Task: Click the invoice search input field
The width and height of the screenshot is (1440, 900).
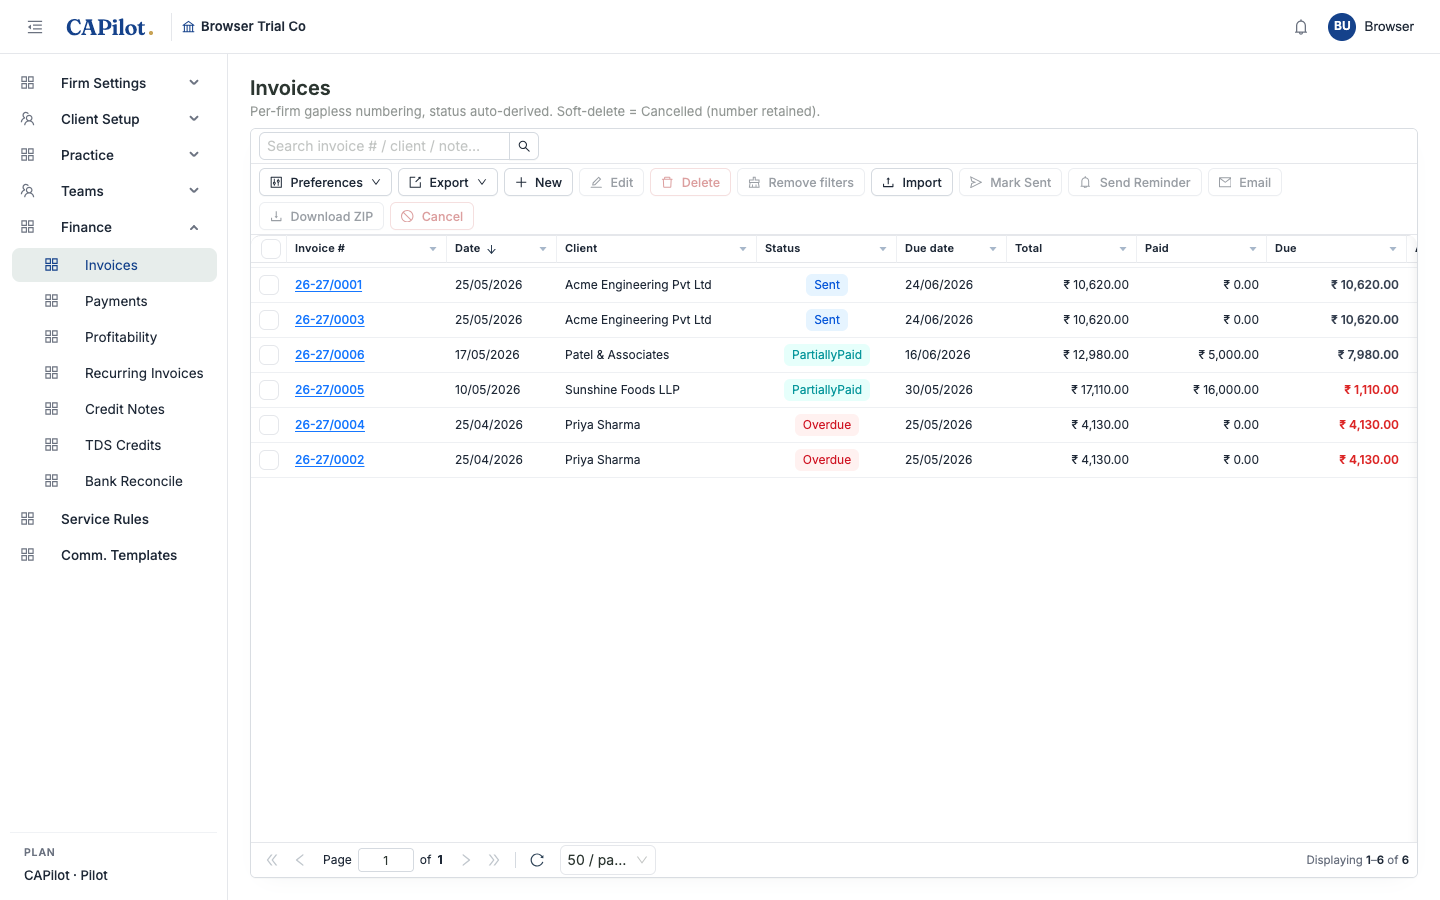Action: [x=384, y=146]
